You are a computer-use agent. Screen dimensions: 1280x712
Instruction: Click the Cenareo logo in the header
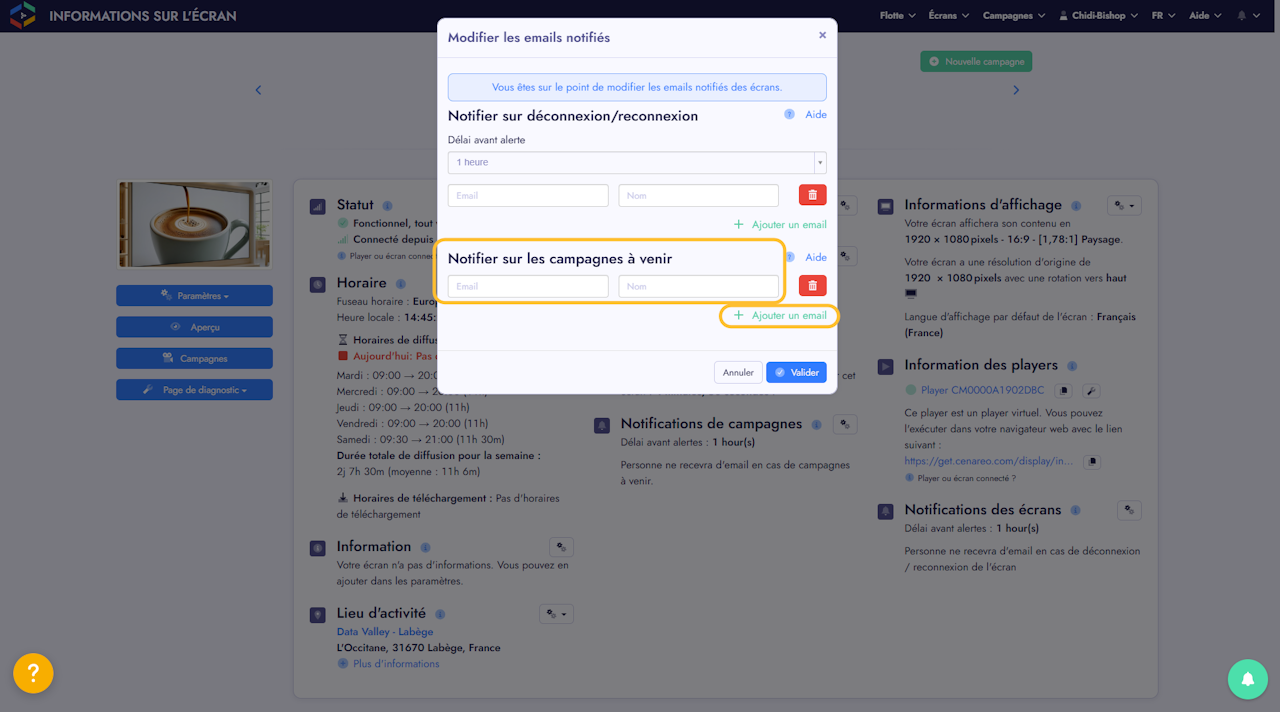click(x=22, y=16)
